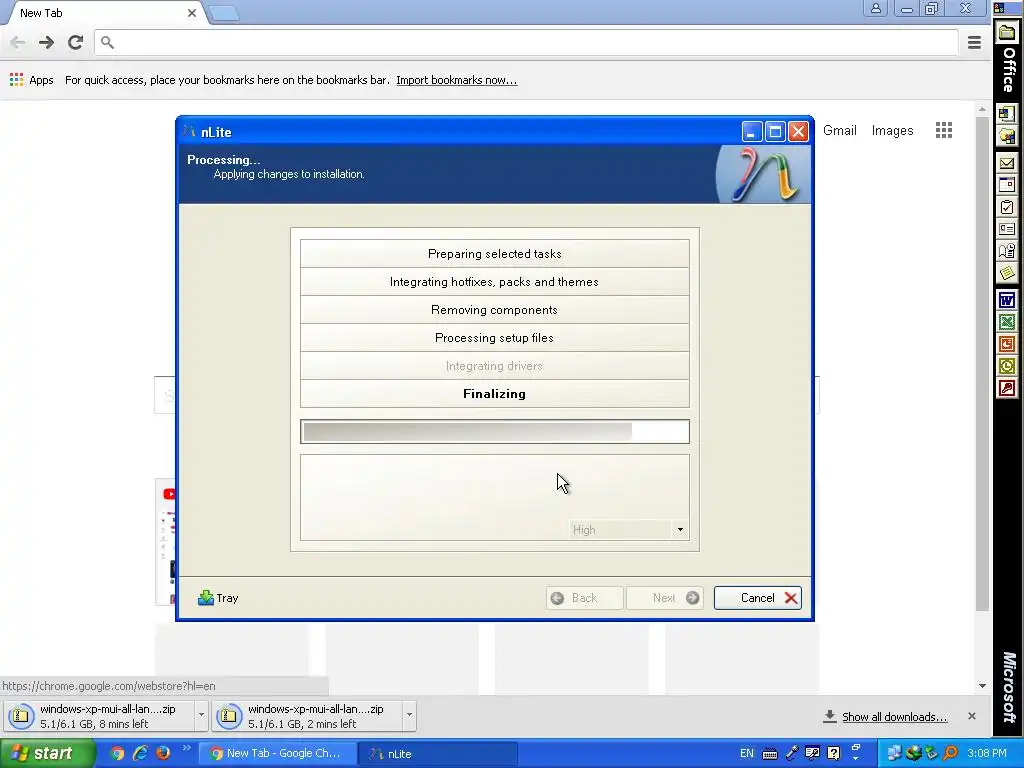1024x768 pixels.
Task: Click the Cancel button in nLite
Action: click(758, 598)
